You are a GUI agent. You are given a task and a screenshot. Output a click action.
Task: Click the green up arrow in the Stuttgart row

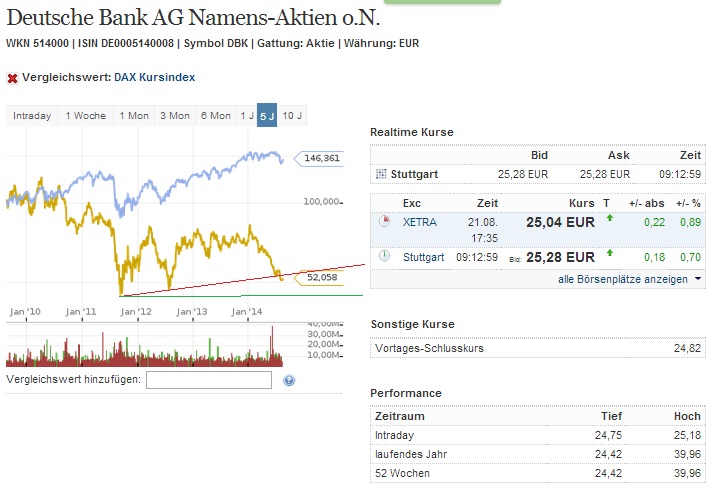click(x=609, y=255)
